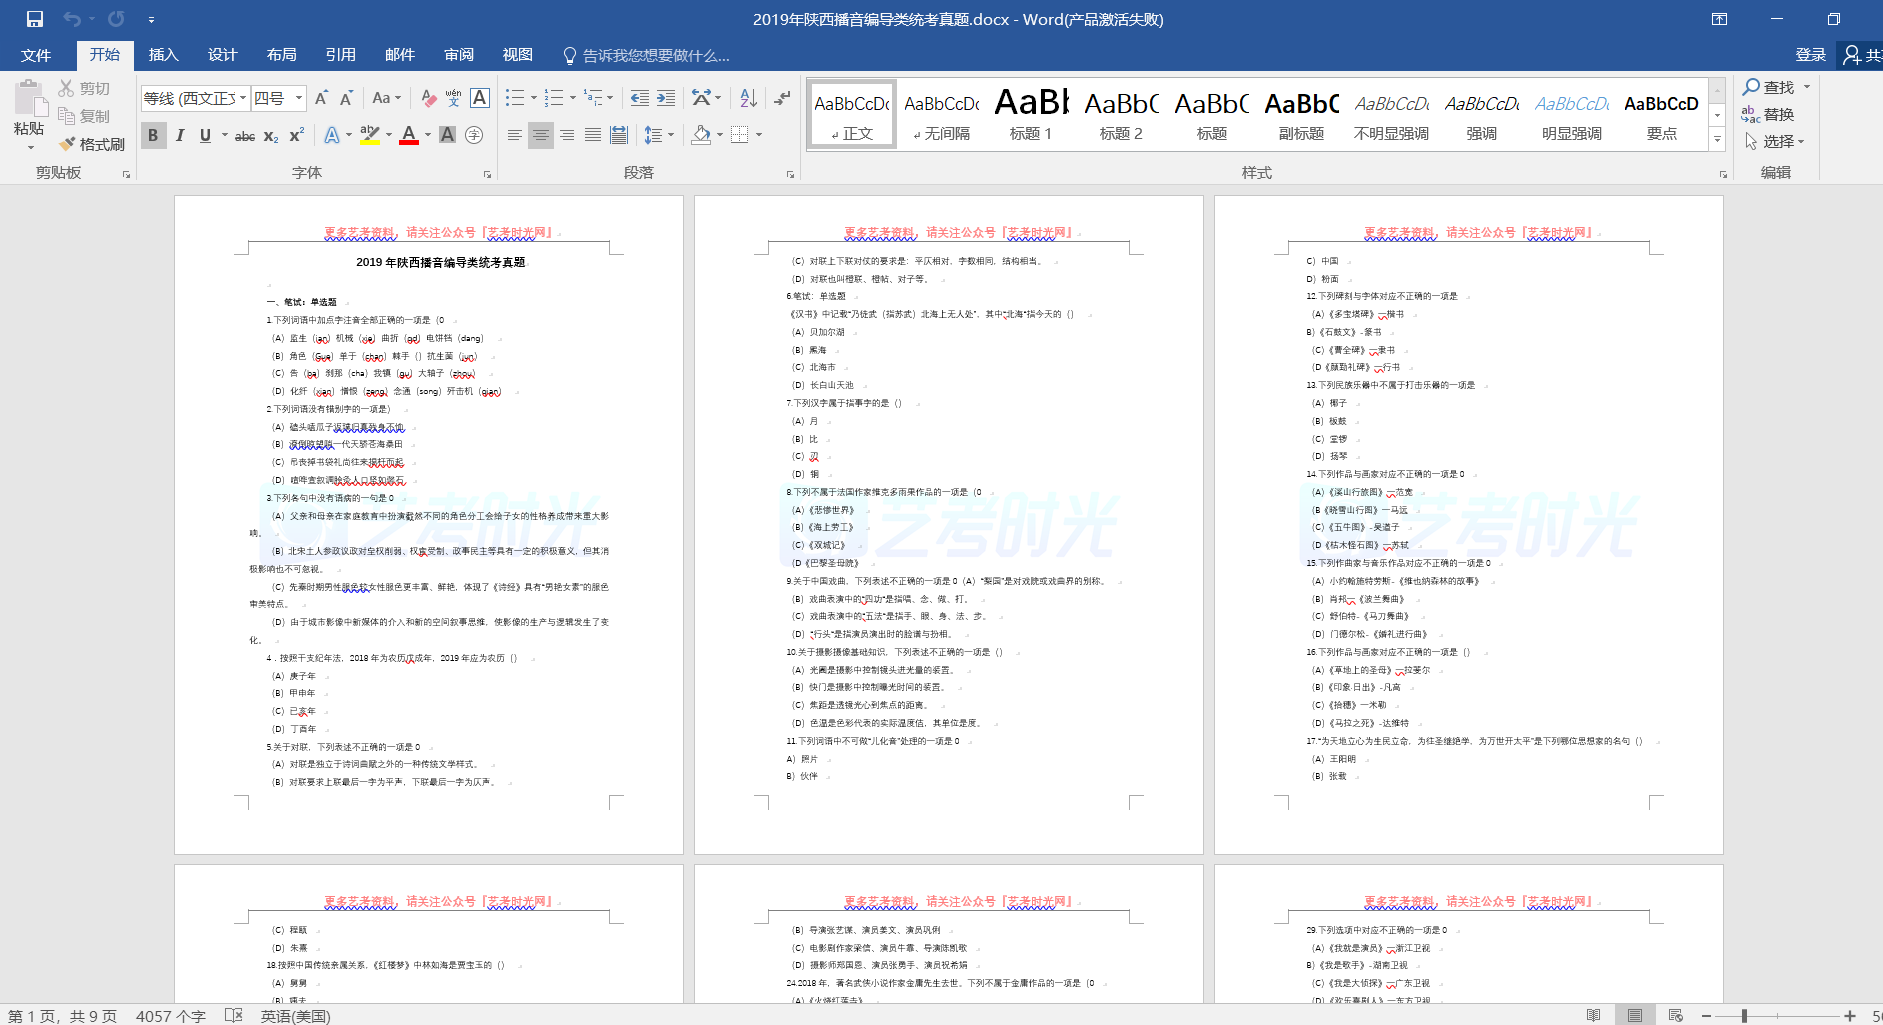Open the 插入 (Insert) ribbon tab

pyautogui.click(x=163, y=55)
